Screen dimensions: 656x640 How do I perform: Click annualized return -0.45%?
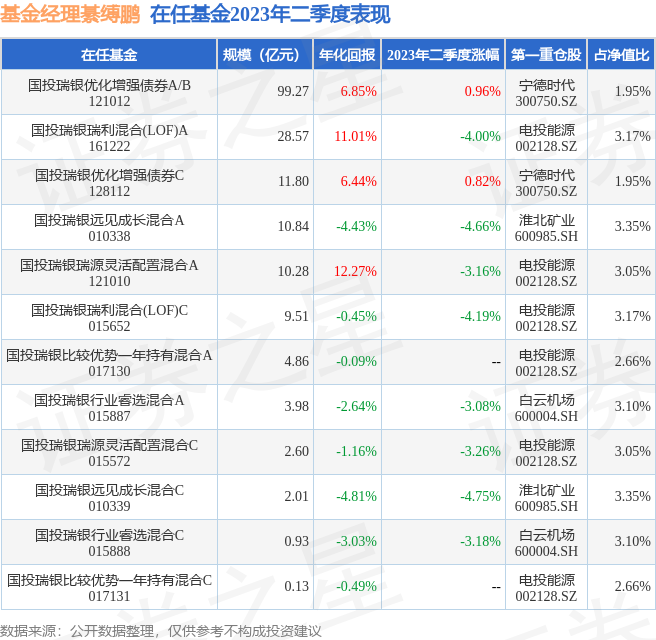(356, 316)
